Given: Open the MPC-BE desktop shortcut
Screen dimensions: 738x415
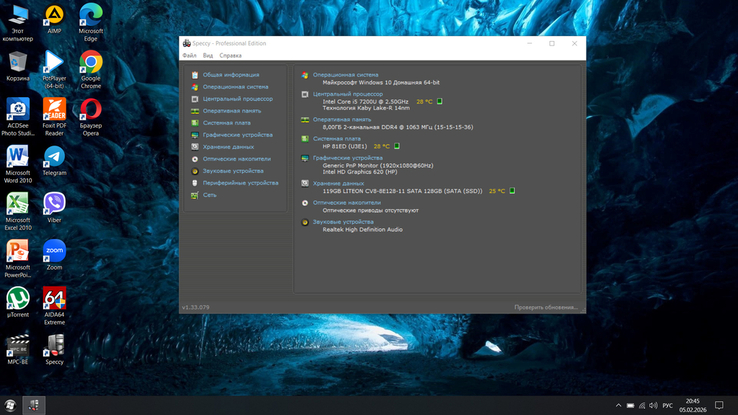Looking at the screenshot, I should [18, 349].
